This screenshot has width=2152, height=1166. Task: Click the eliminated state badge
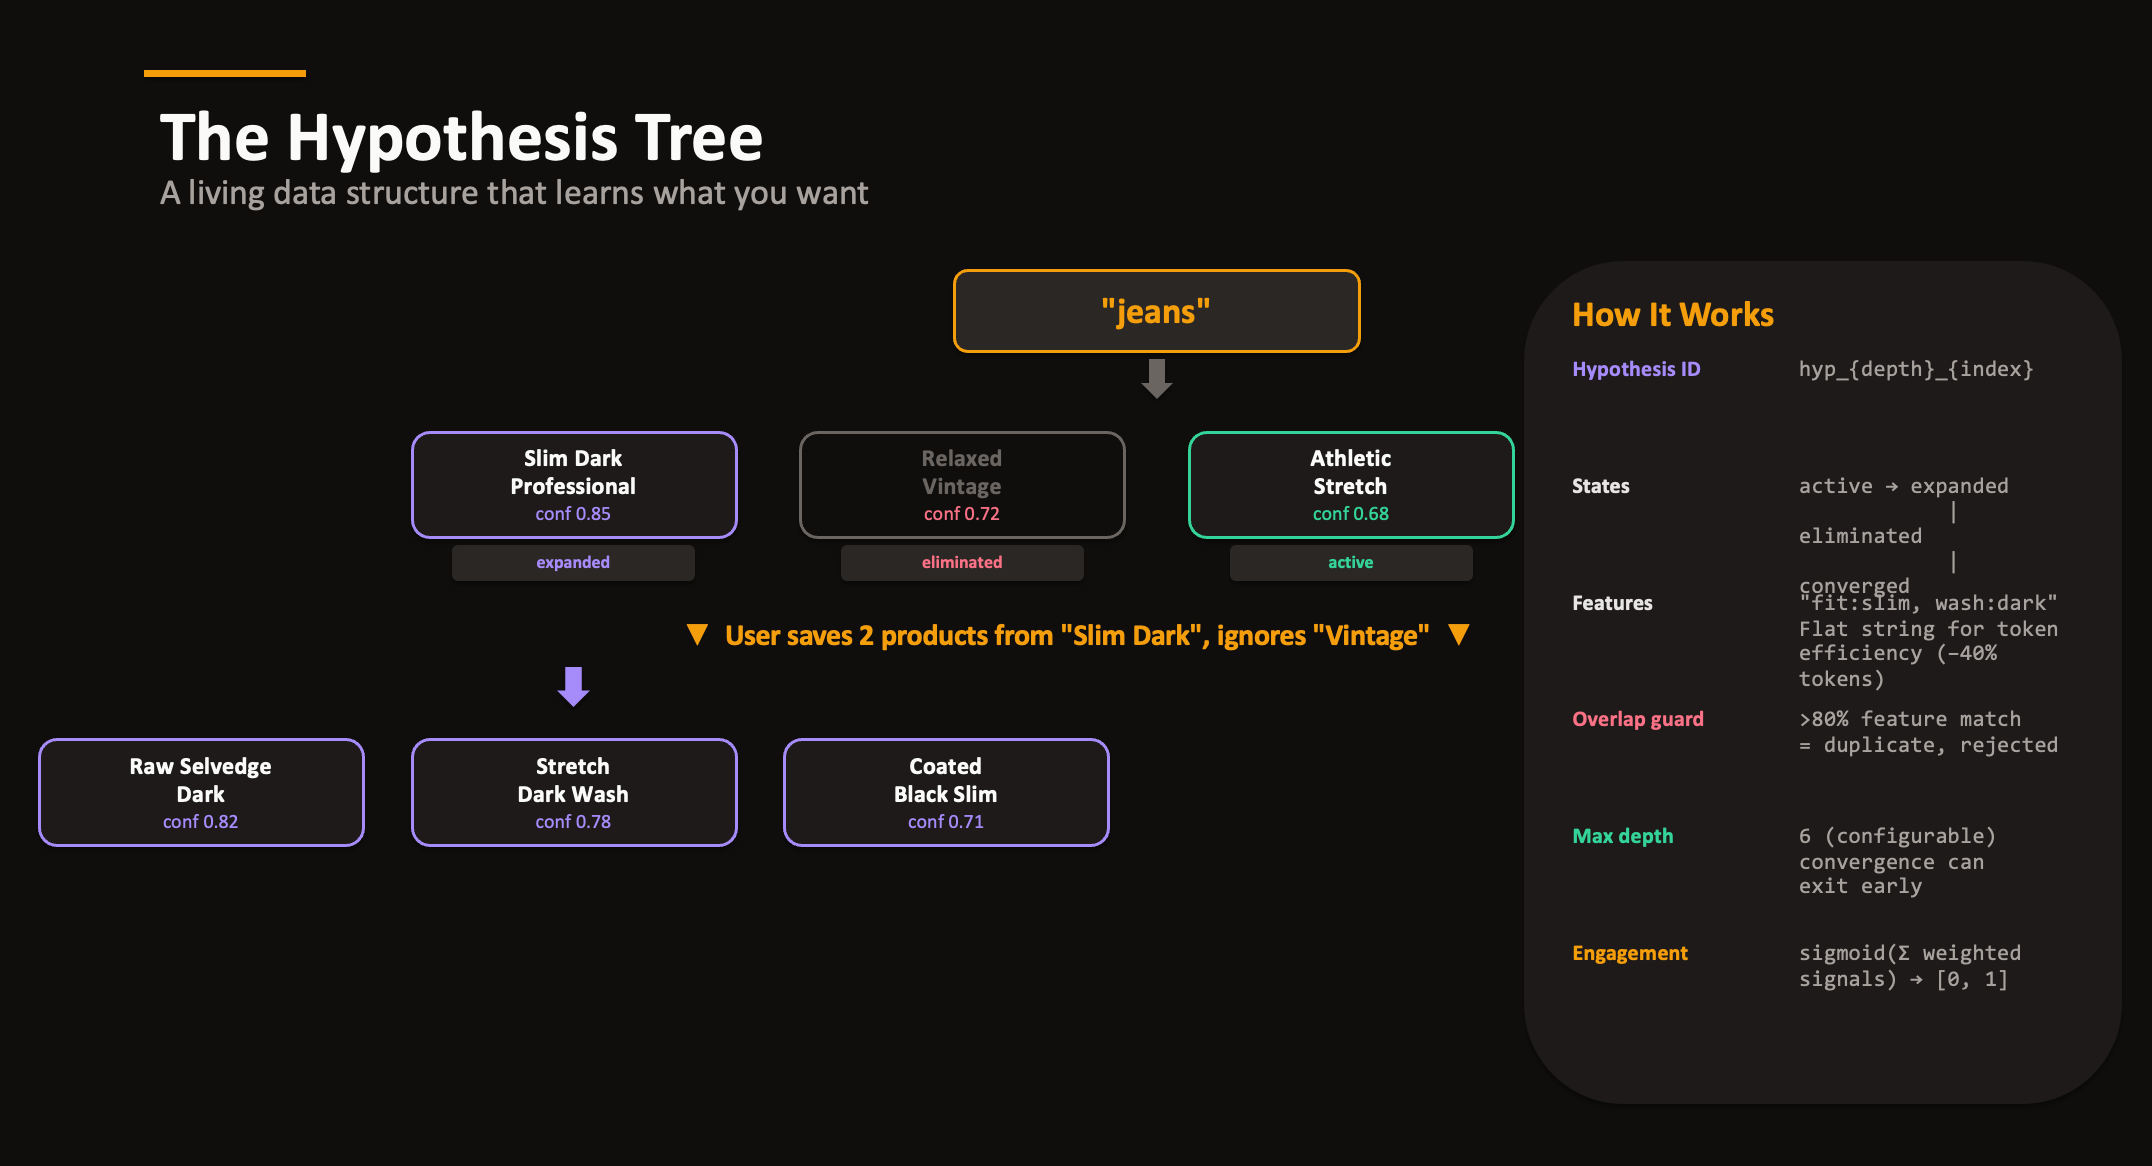(x=961, y=562)
